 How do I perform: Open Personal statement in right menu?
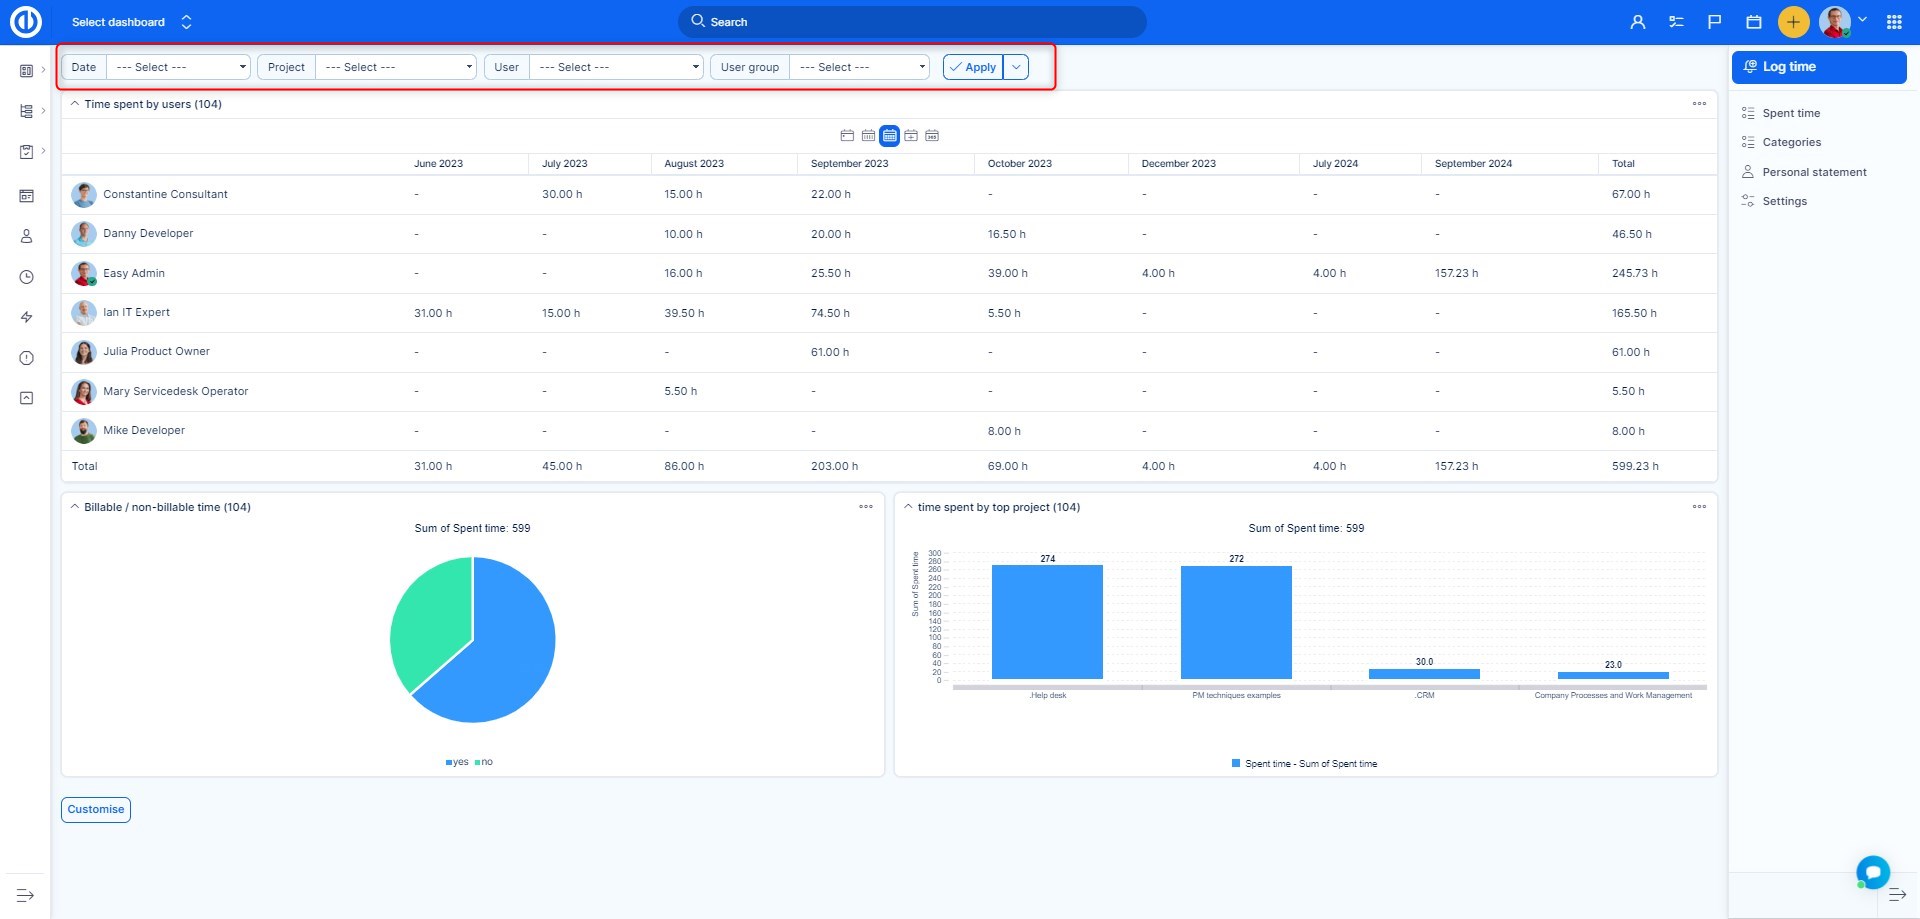1814,172
